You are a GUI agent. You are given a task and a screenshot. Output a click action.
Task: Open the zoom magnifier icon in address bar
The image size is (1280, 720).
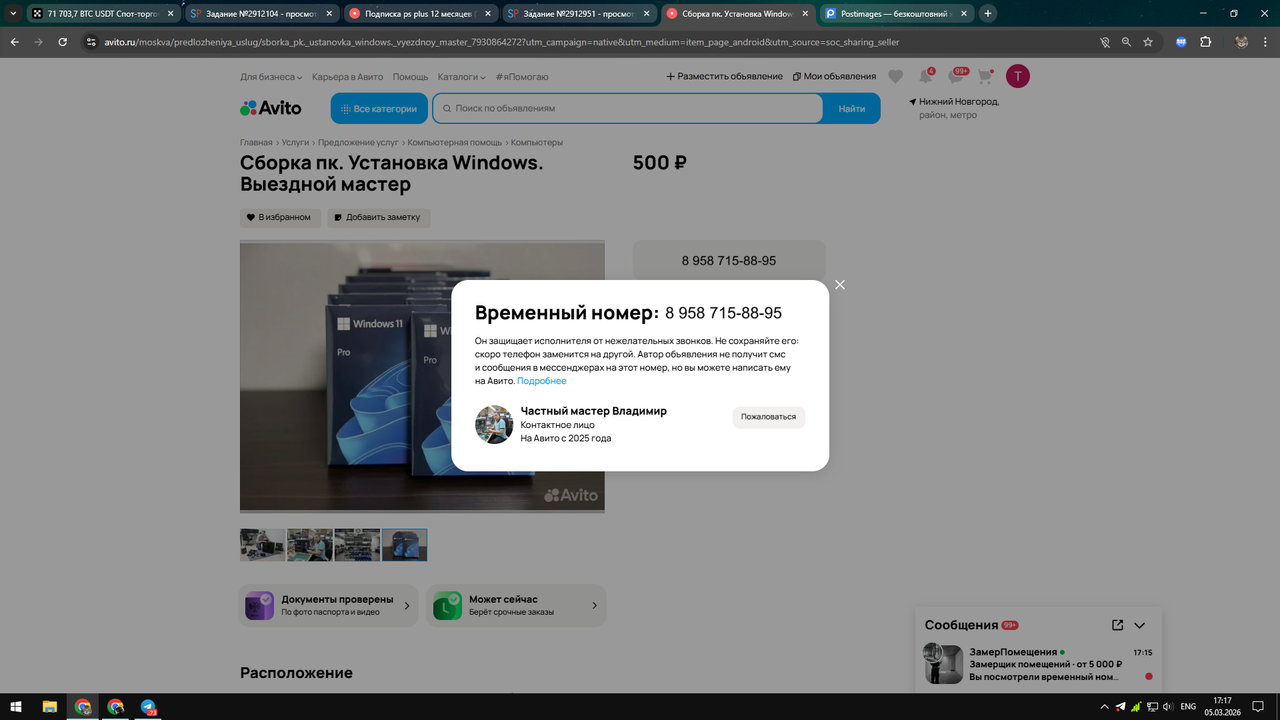[x=1126, y=42]
